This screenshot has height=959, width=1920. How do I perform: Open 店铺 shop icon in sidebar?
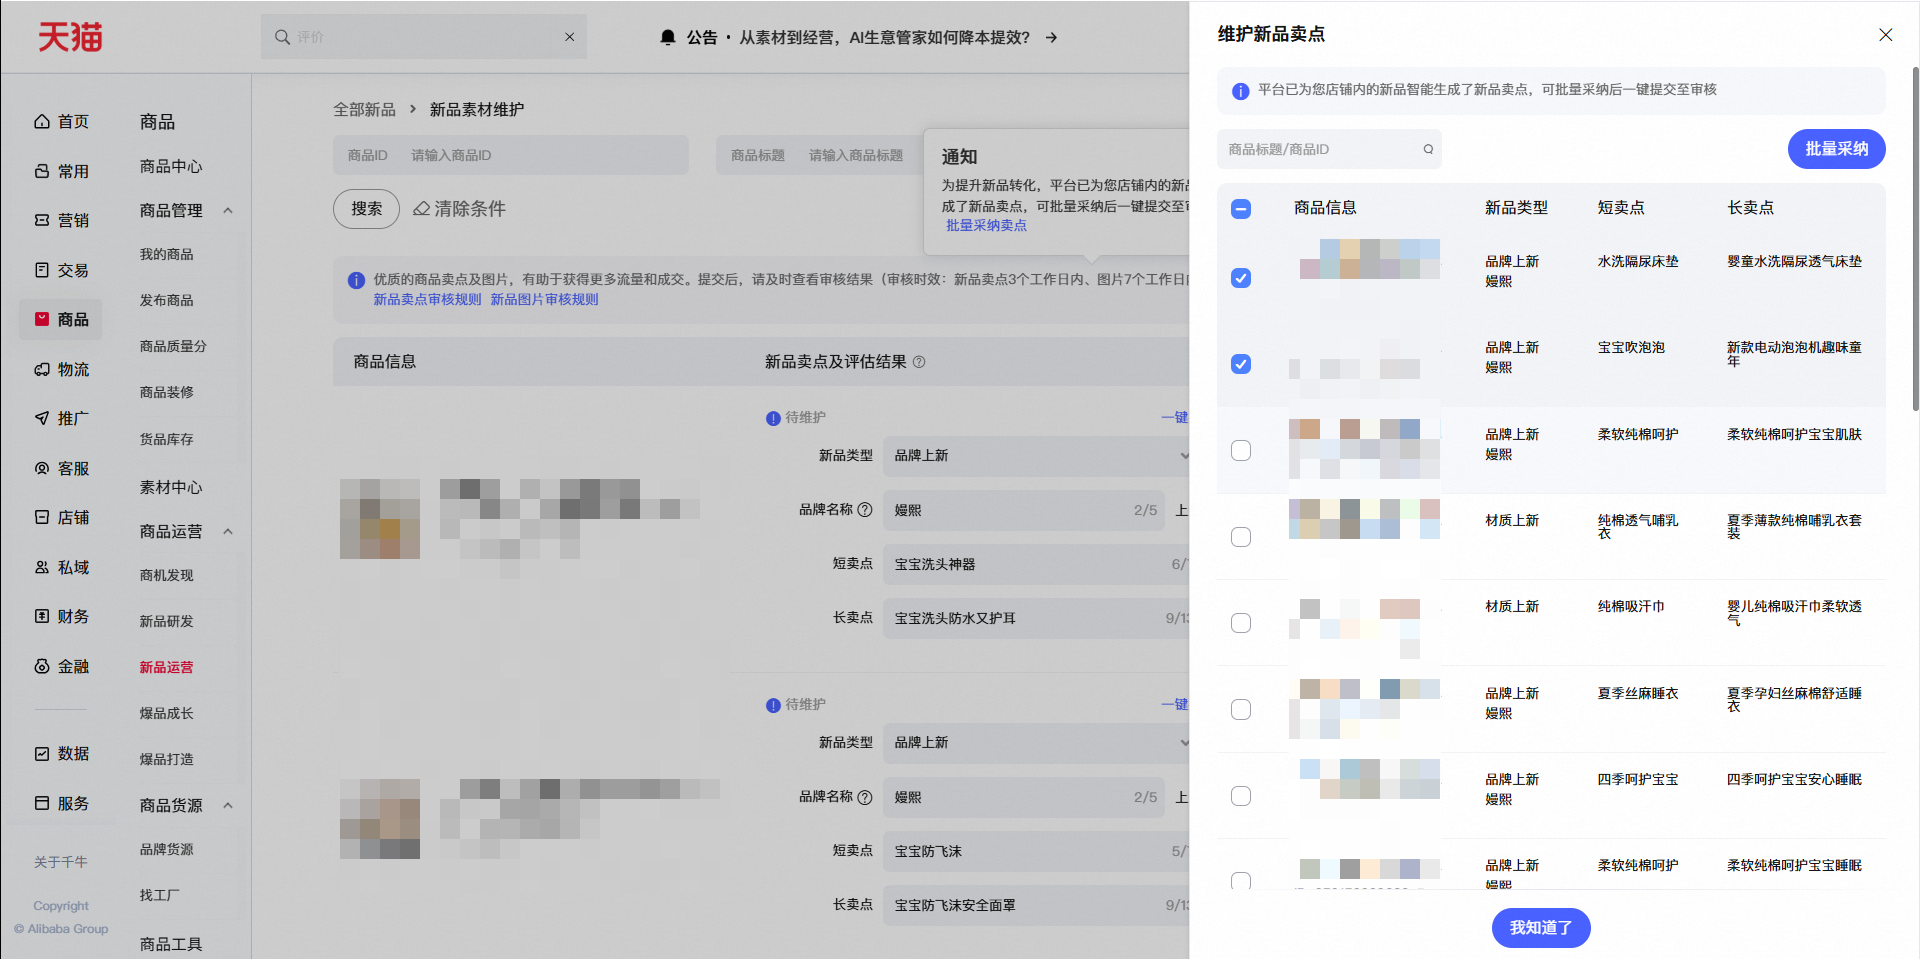click(x=42, y=517)
